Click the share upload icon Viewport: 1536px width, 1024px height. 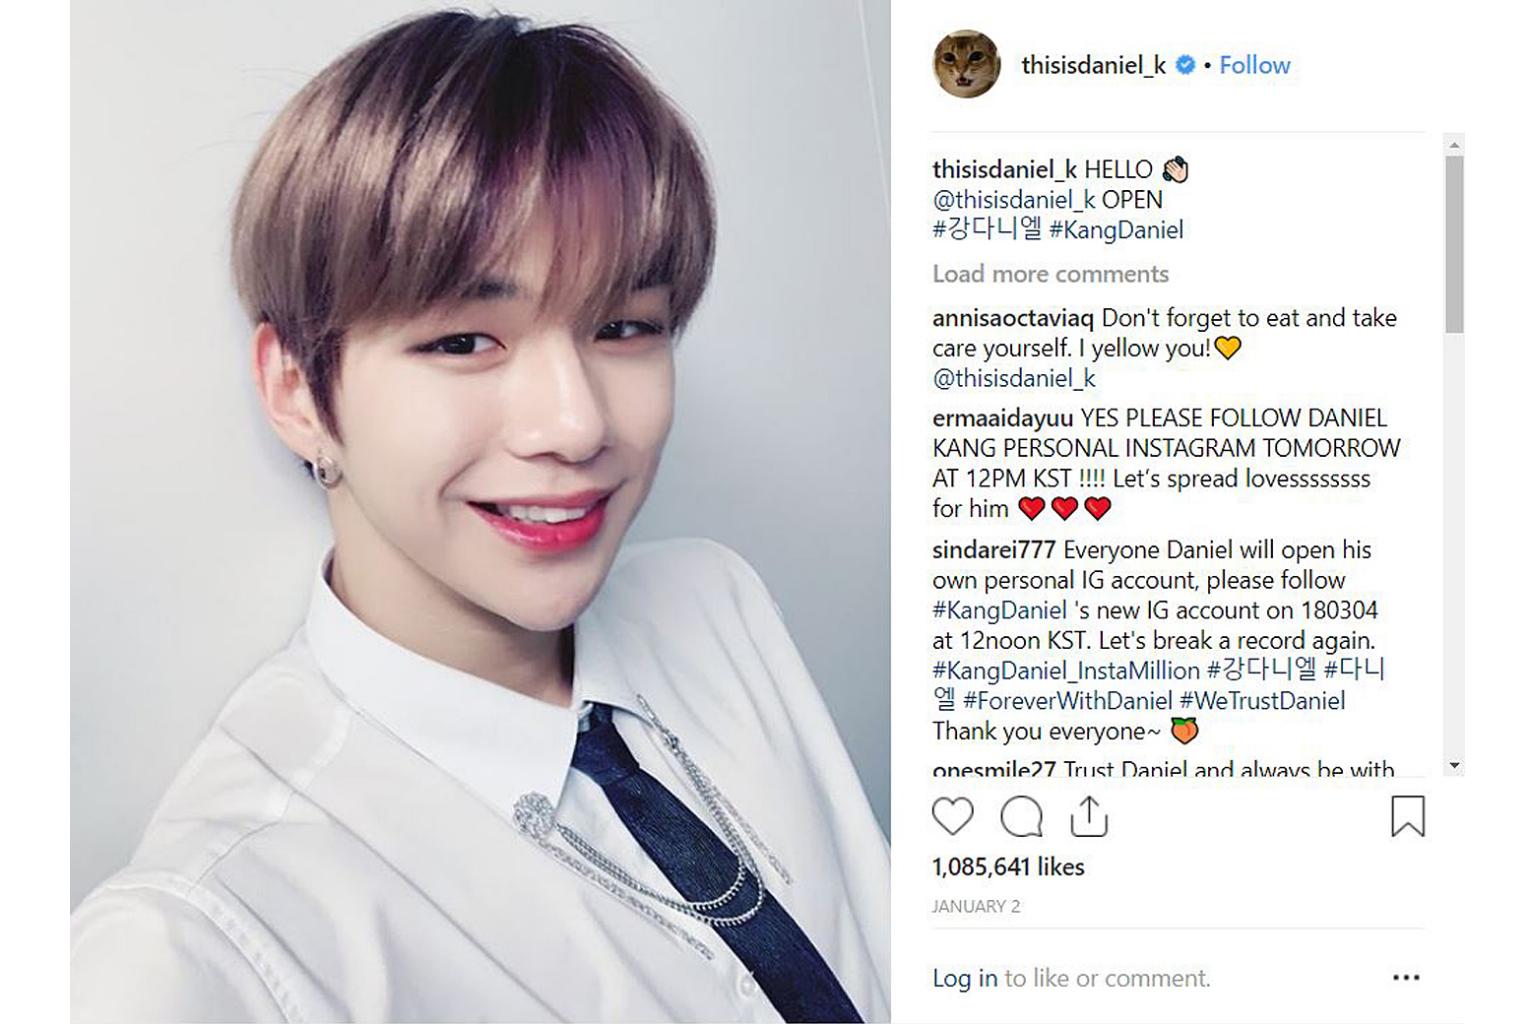click(1089, 816)
